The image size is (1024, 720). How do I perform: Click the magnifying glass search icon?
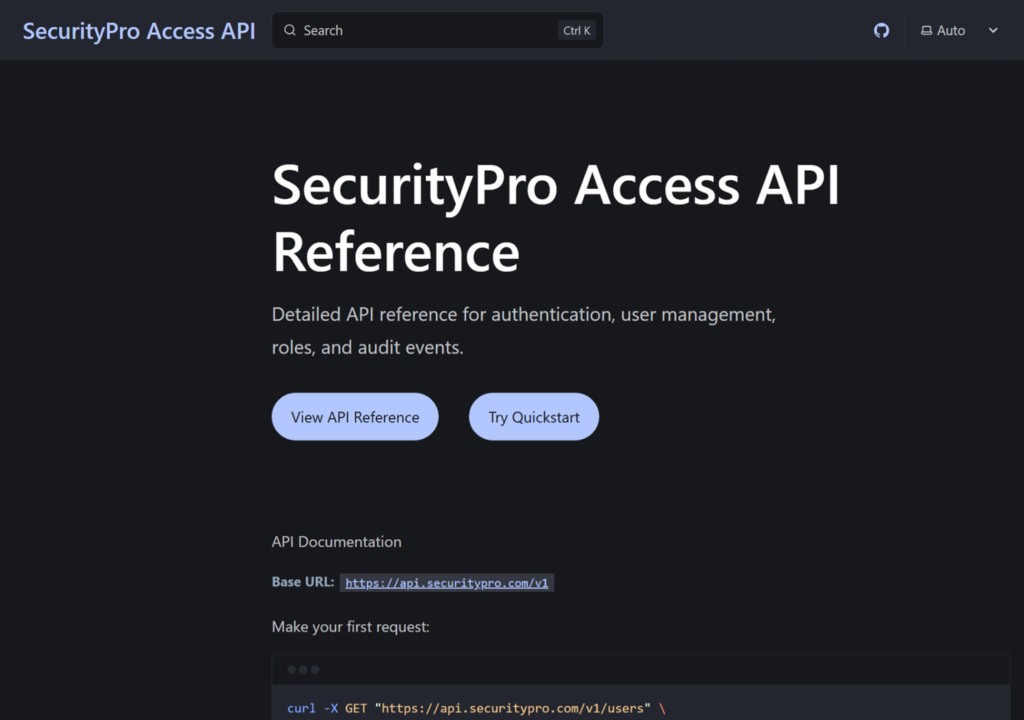pos(290,31)
